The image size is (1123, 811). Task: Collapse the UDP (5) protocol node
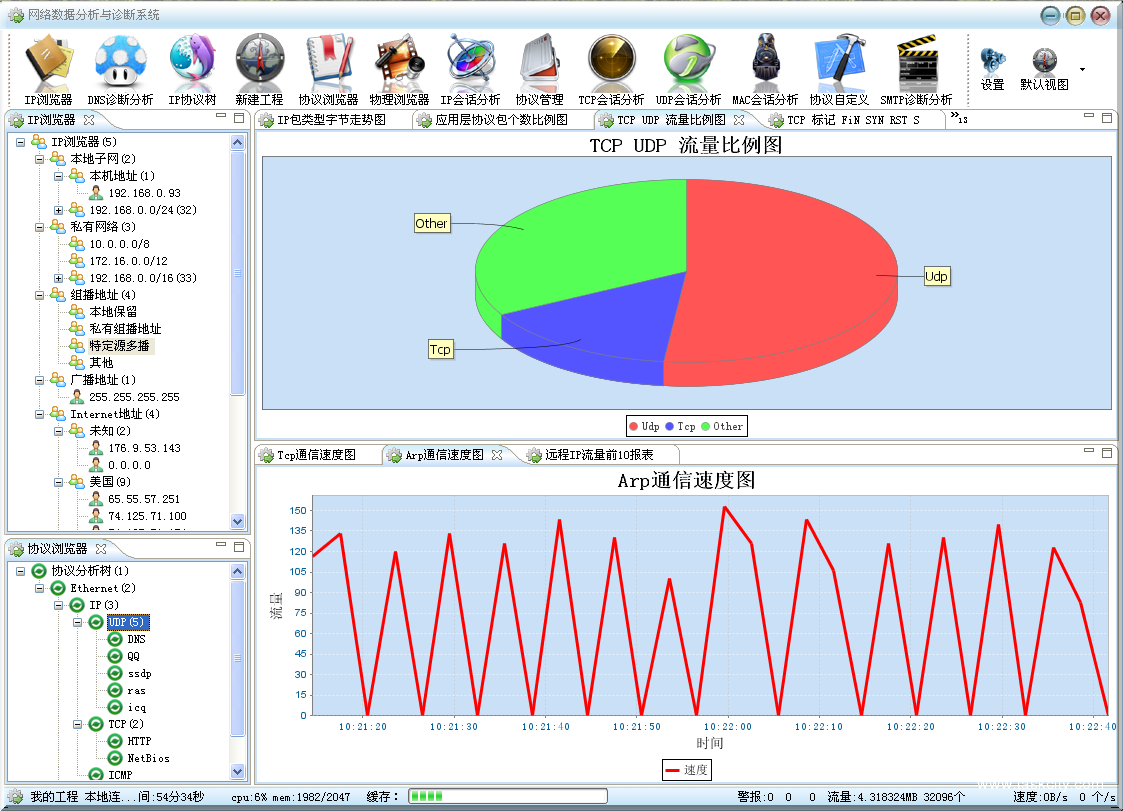pyautogui.click(x=78, y=622)
